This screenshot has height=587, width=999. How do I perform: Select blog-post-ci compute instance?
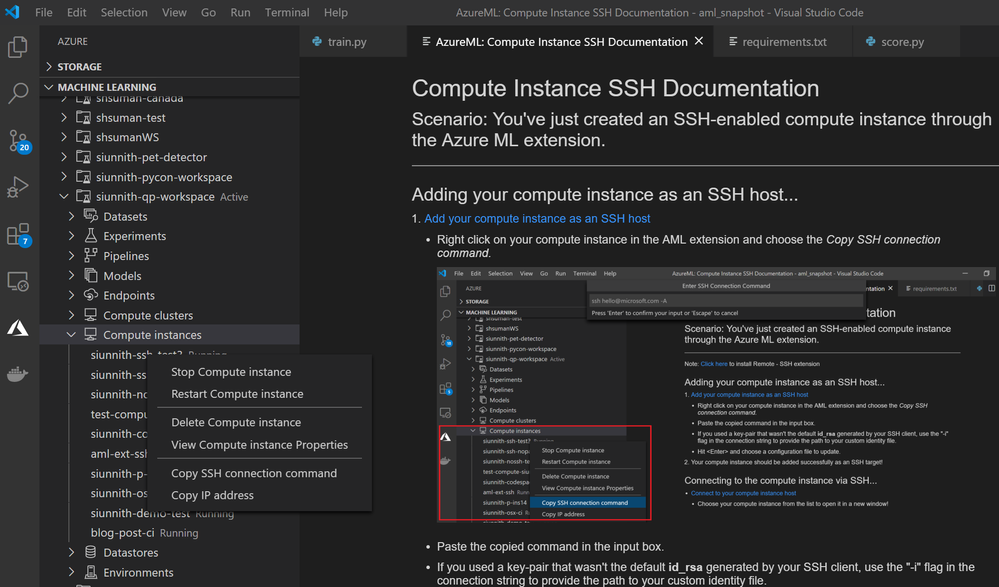coord(122,533)
